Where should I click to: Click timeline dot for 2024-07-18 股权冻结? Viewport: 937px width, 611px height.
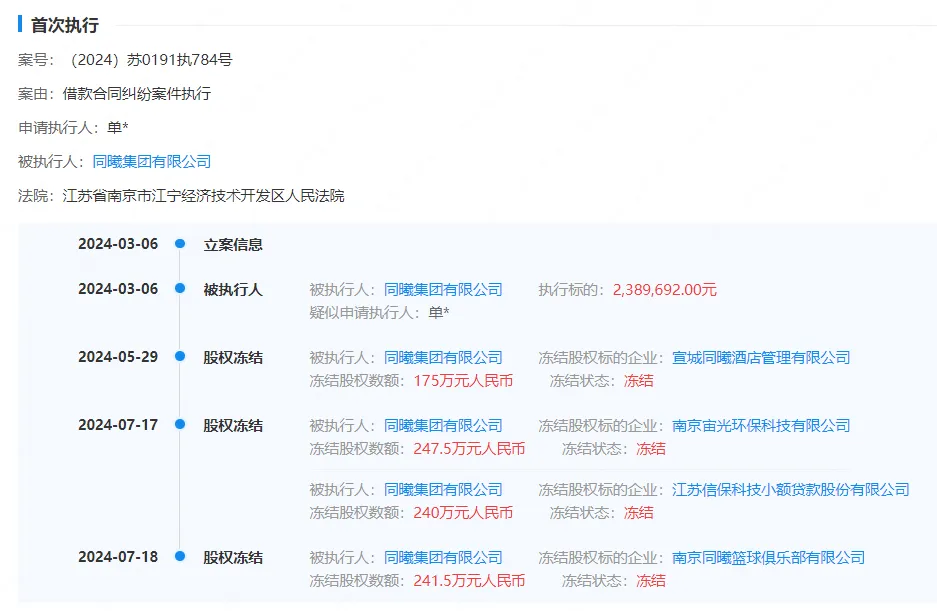coord(180,557)
